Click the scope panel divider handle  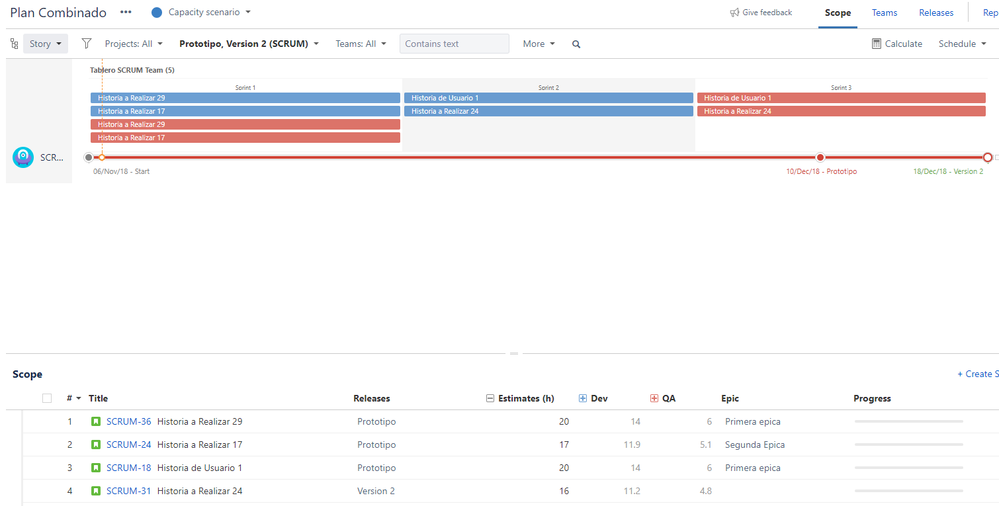click(x=514, y=353)
